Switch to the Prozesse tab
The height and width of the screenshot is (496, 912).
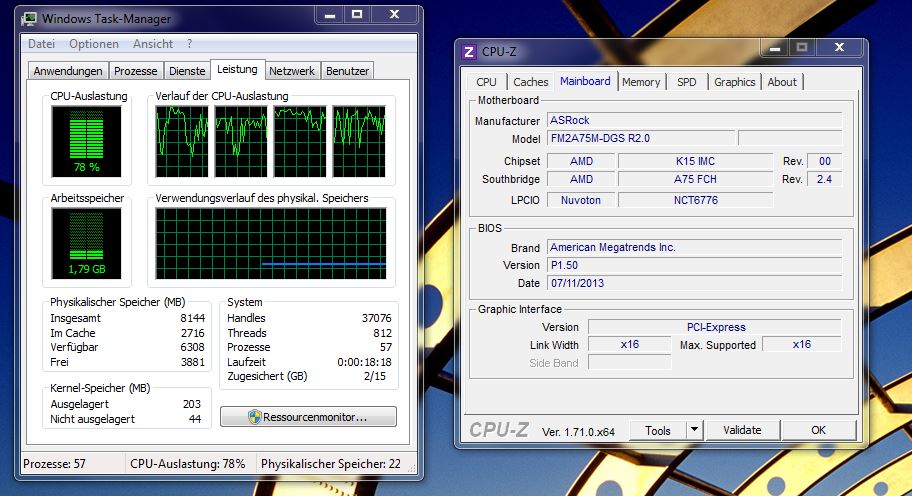tap(136, 71)
